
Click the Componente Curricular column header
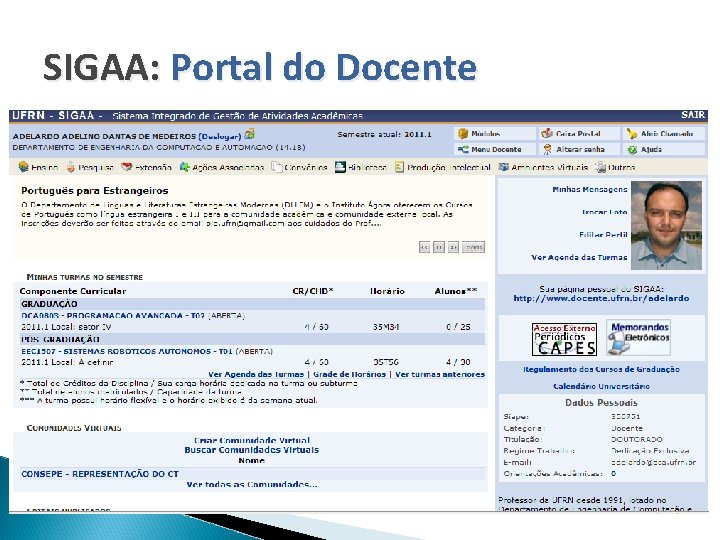click(73, 291)
